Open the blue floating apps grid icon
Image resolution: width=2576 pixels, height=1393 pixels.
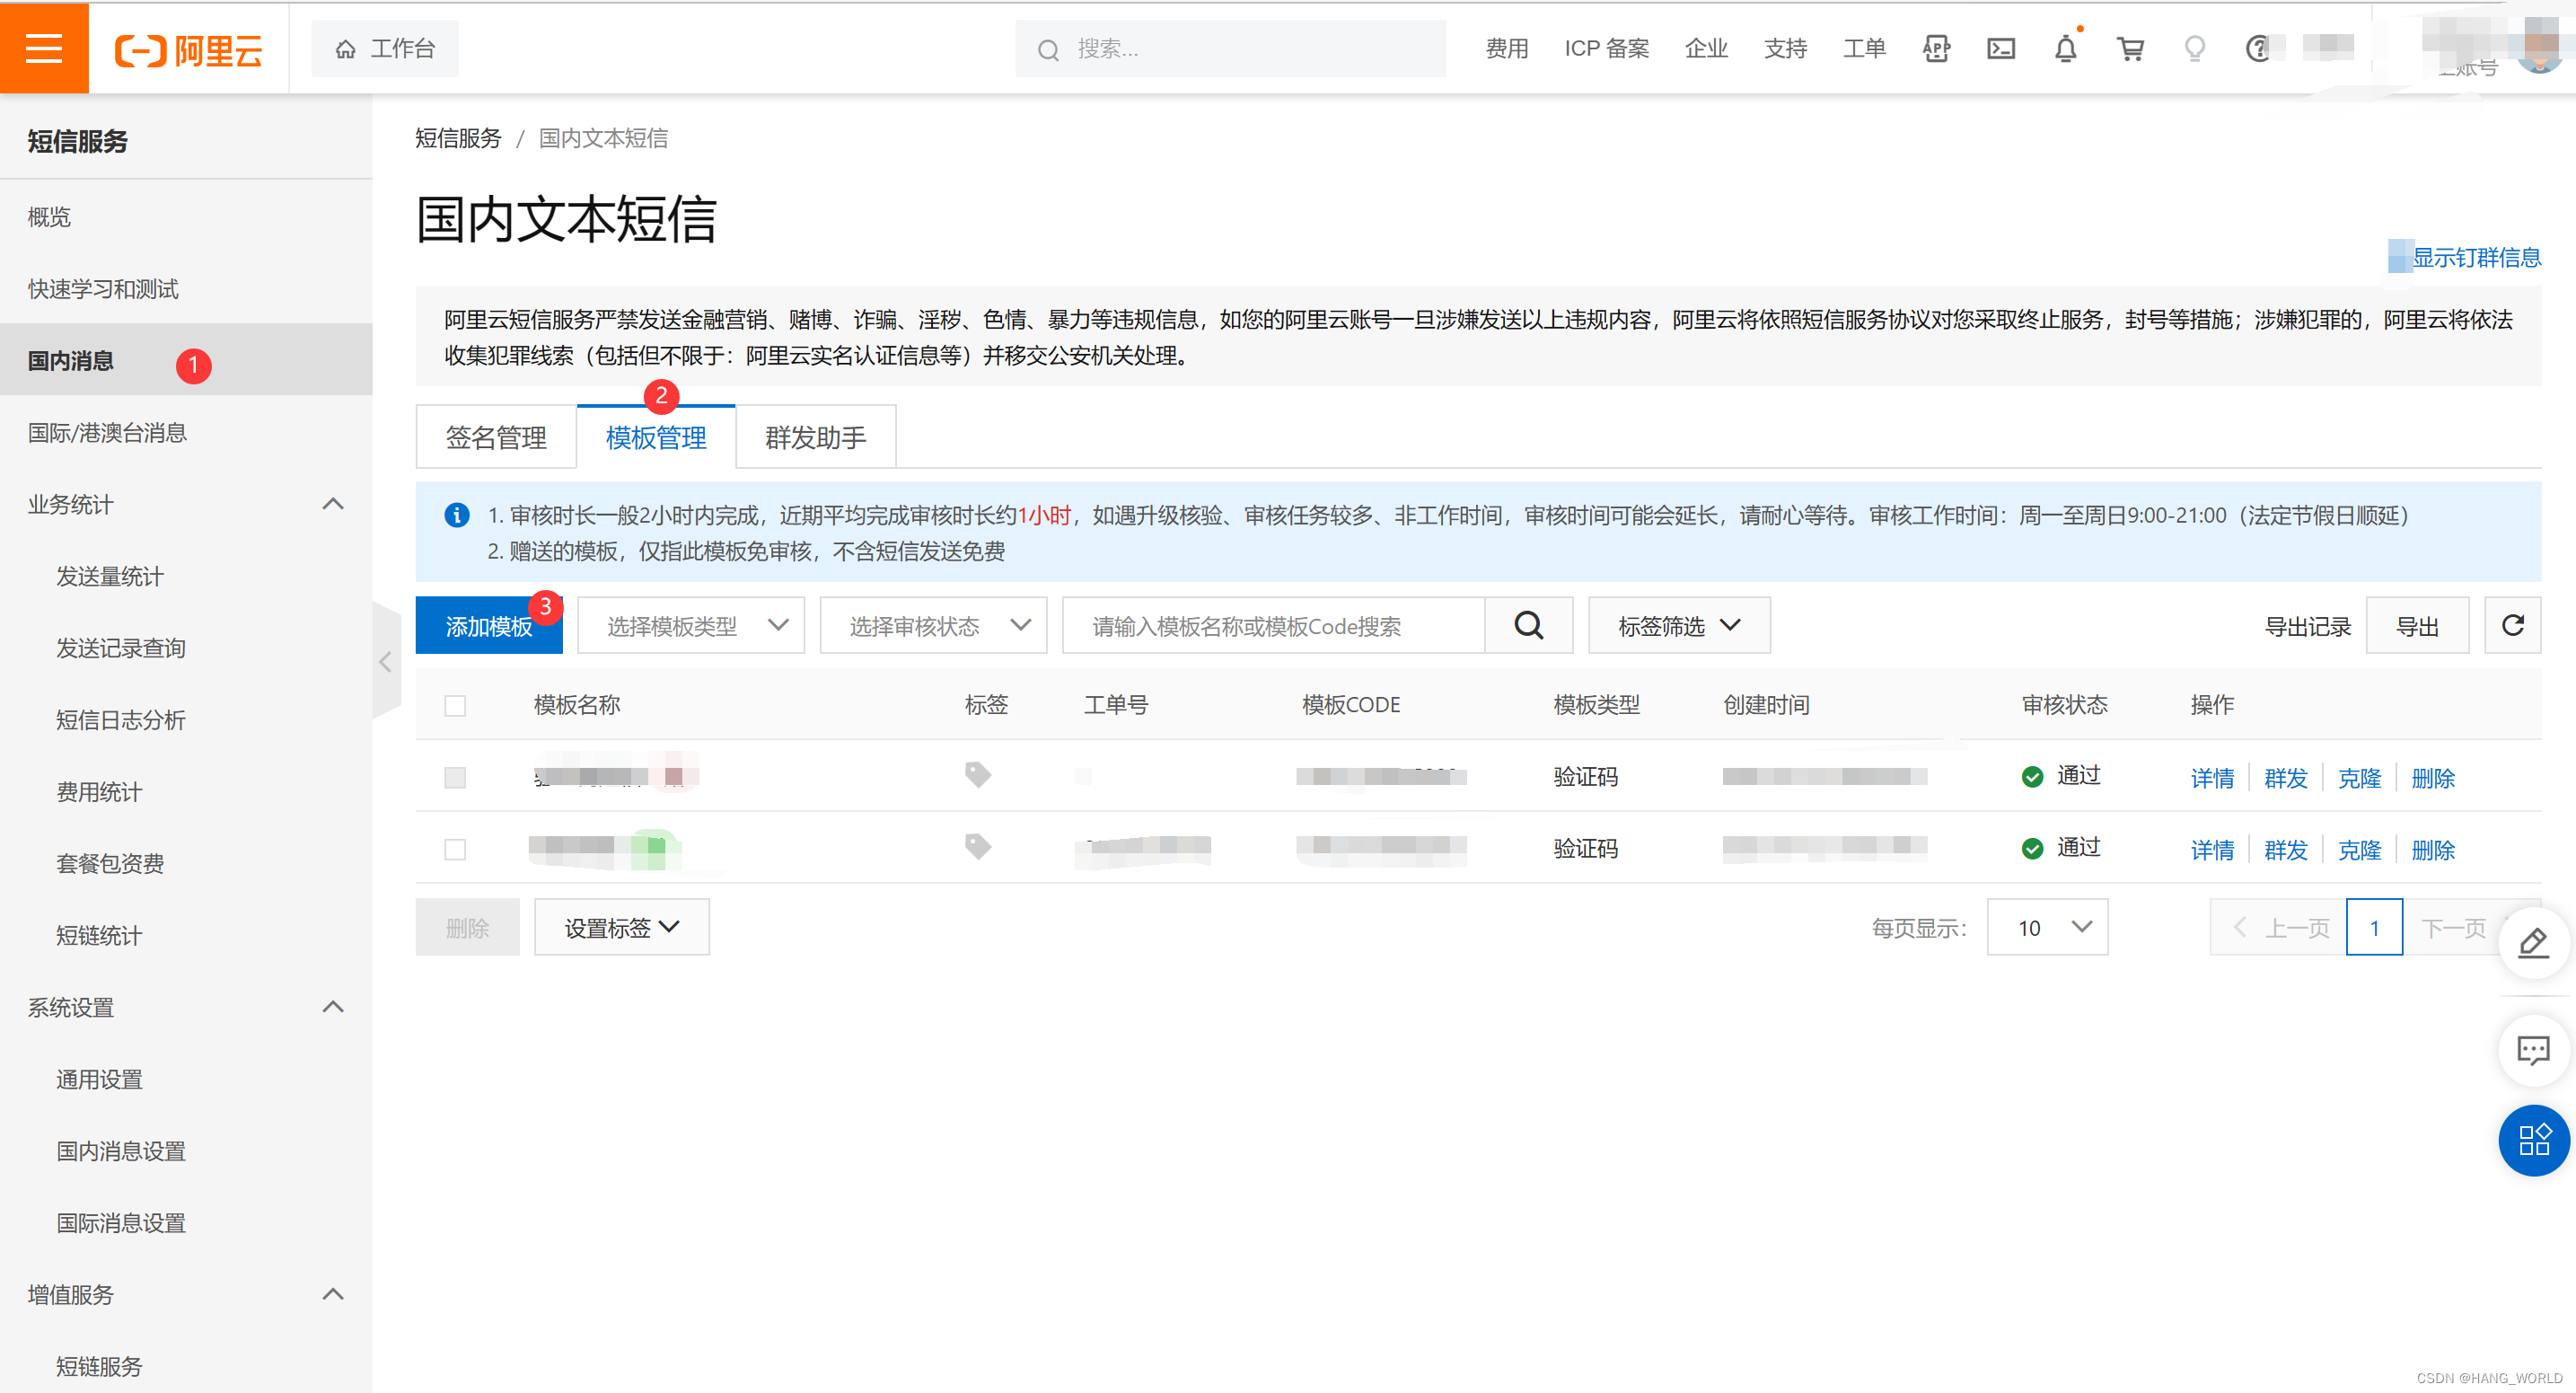pyautogui.click(x=2533, y=1140)
